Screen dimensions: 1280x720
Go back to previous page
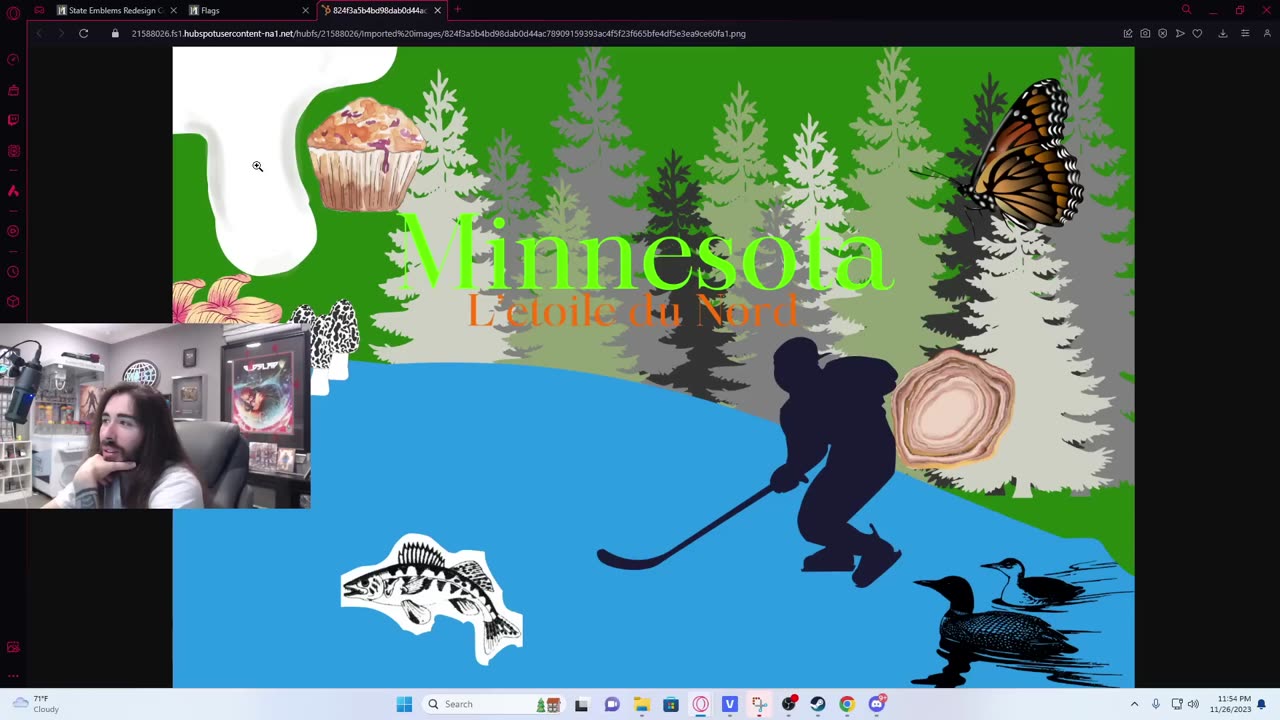(x=39, y=33)
